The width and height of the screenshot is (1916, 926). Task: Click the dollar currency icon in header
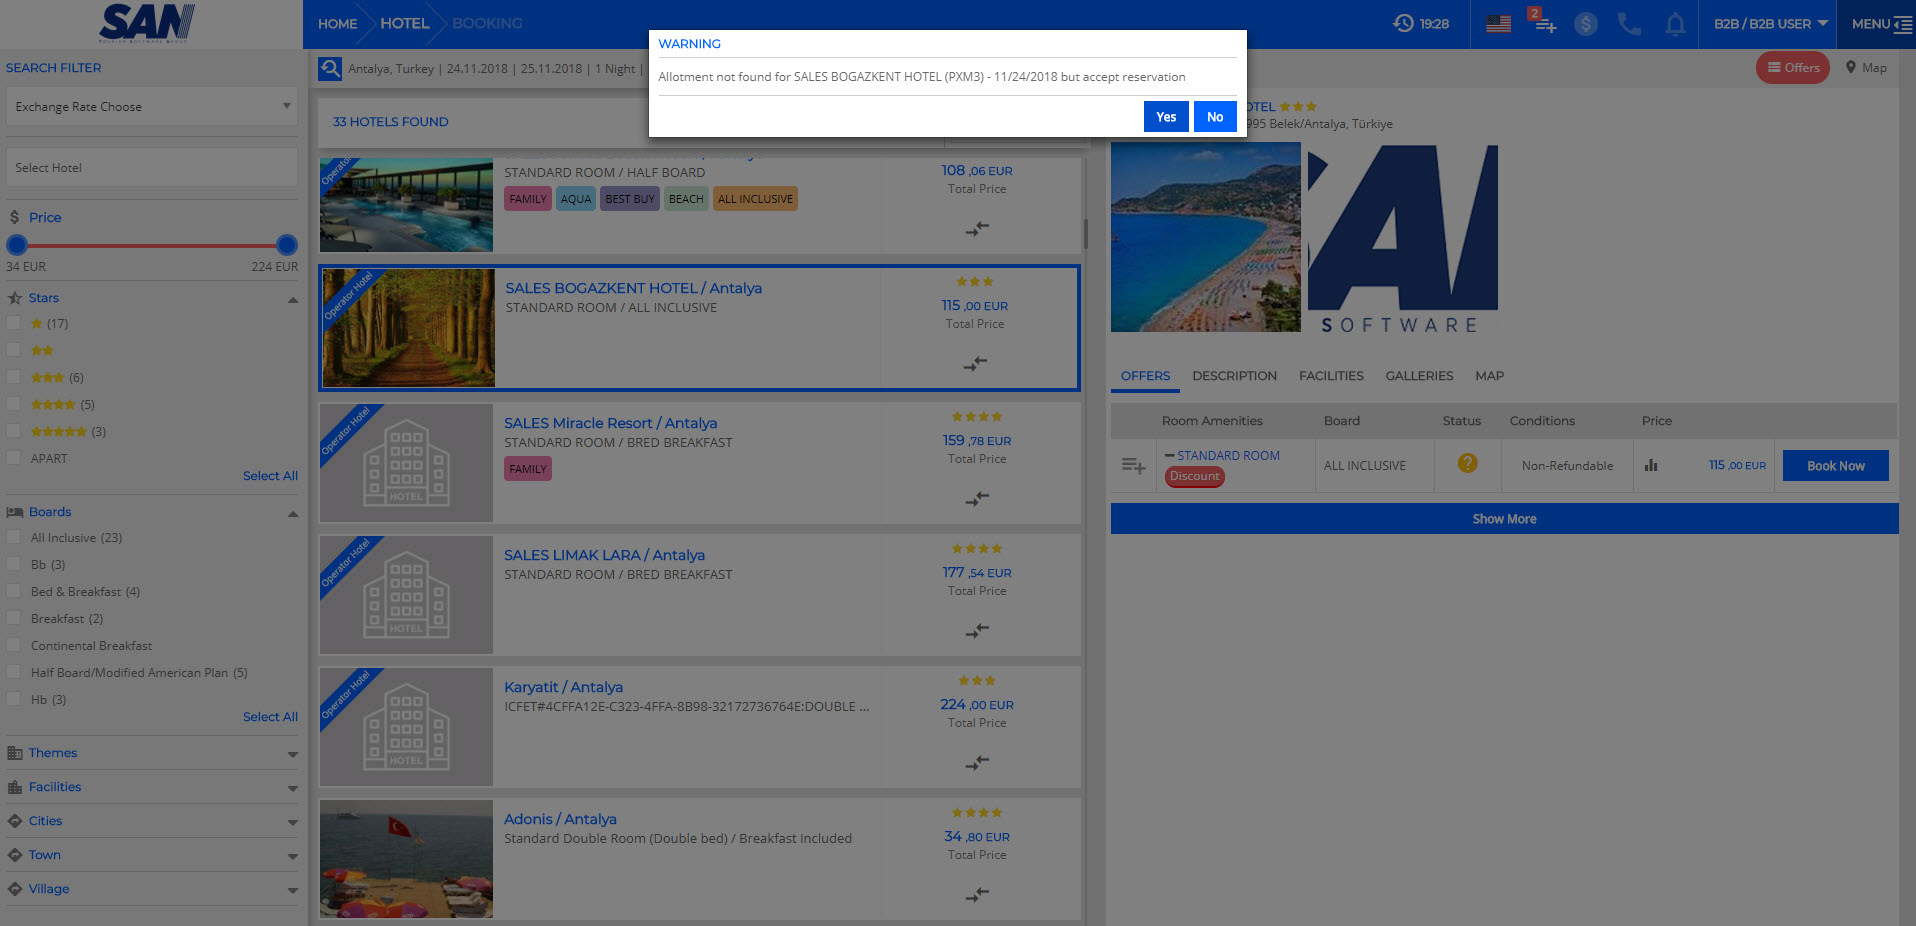click(1585, 24)
